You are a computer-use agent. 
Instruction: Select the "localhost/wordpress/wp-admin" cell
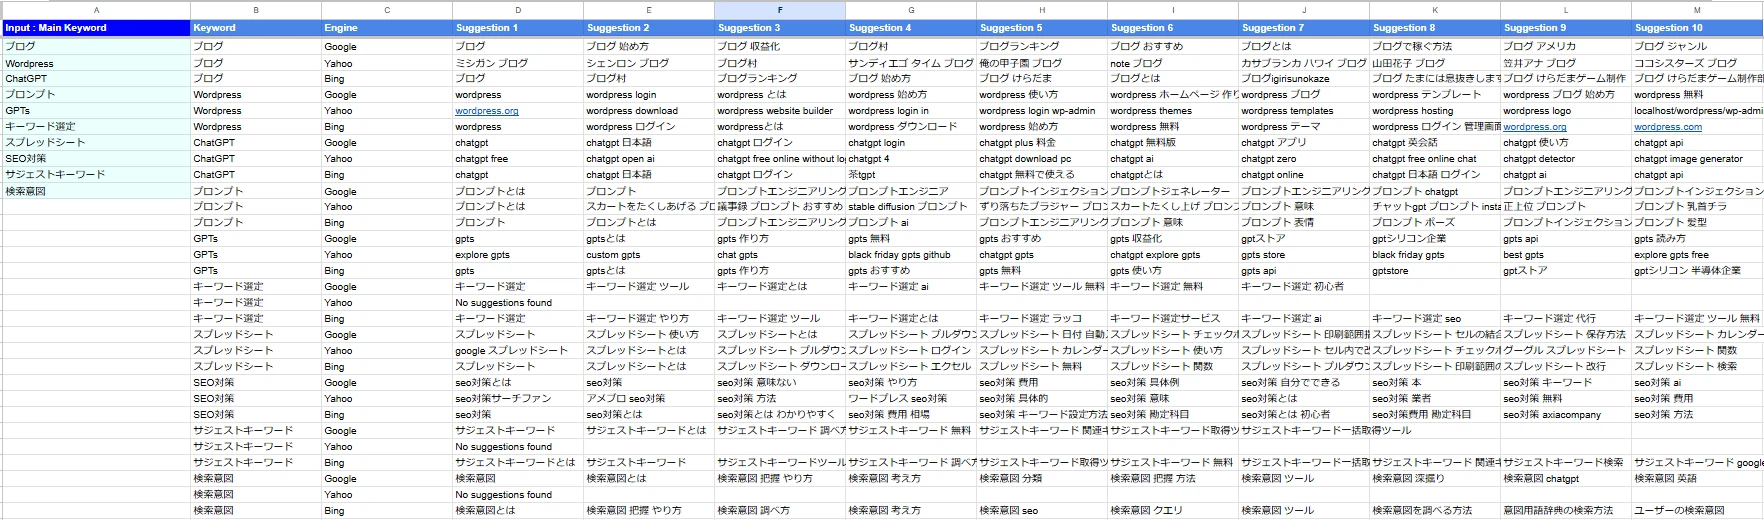[x=1697, y=111]
